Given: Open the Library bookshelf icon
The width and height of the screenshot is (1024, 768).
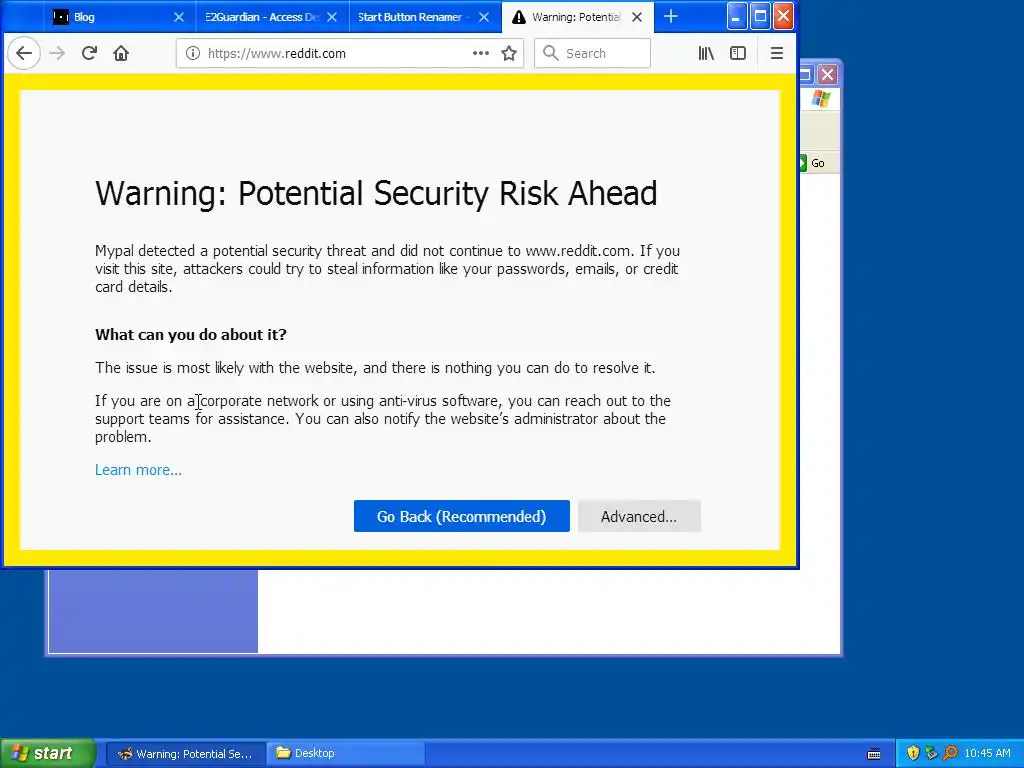Looking at the screenshot, I should 706,54.
